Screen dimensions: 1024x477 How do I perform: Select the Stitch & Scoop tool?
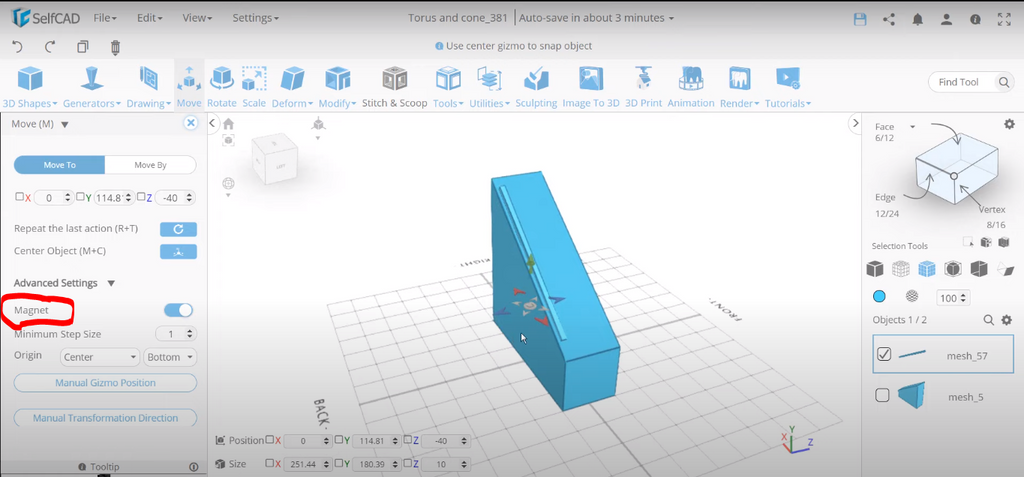394,87
